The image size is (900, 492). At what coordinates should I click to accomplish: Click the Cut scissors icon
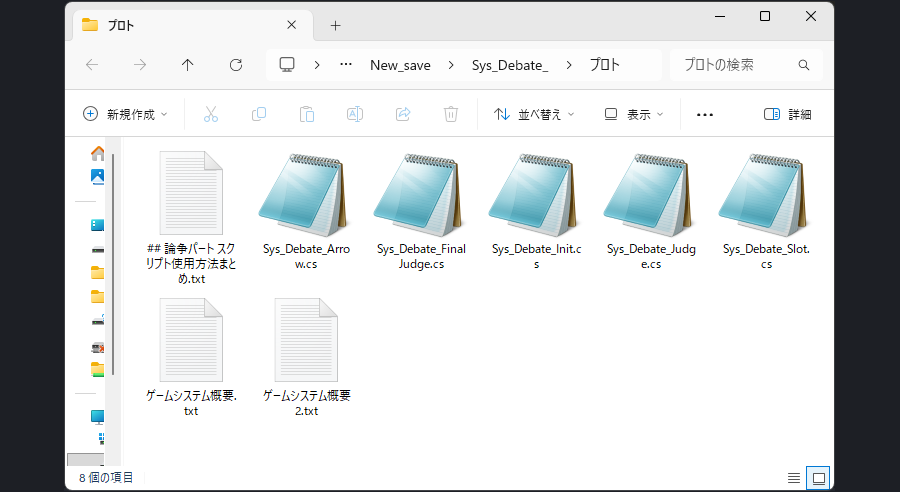tap(210, 114)
